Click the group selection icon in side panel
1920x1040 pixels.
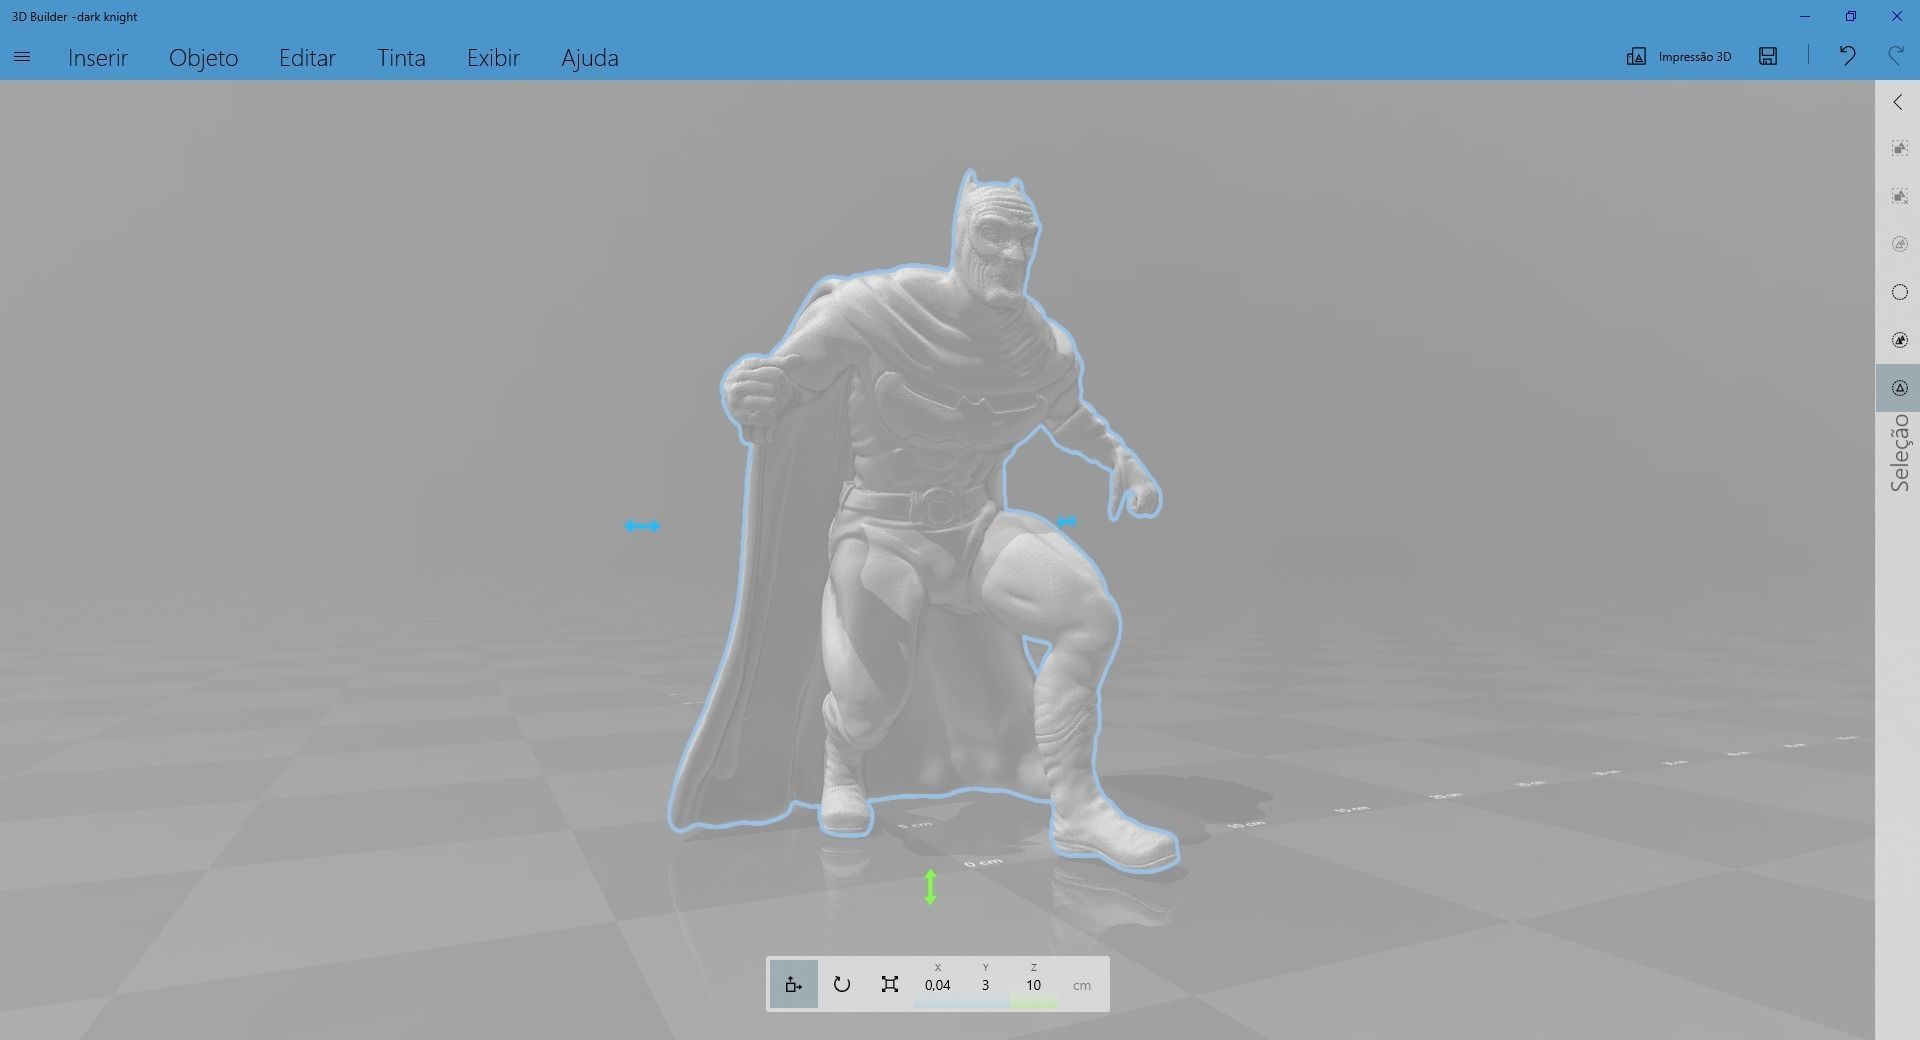pyautogui.click(x=1899, y=148)
